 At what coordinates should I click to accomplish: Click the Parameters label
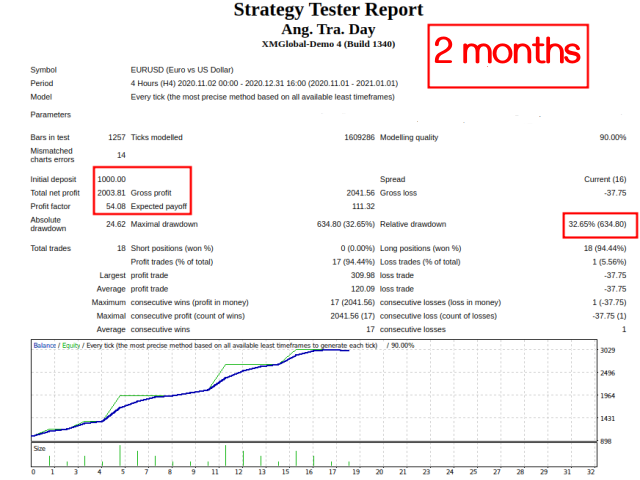point(51,115)
